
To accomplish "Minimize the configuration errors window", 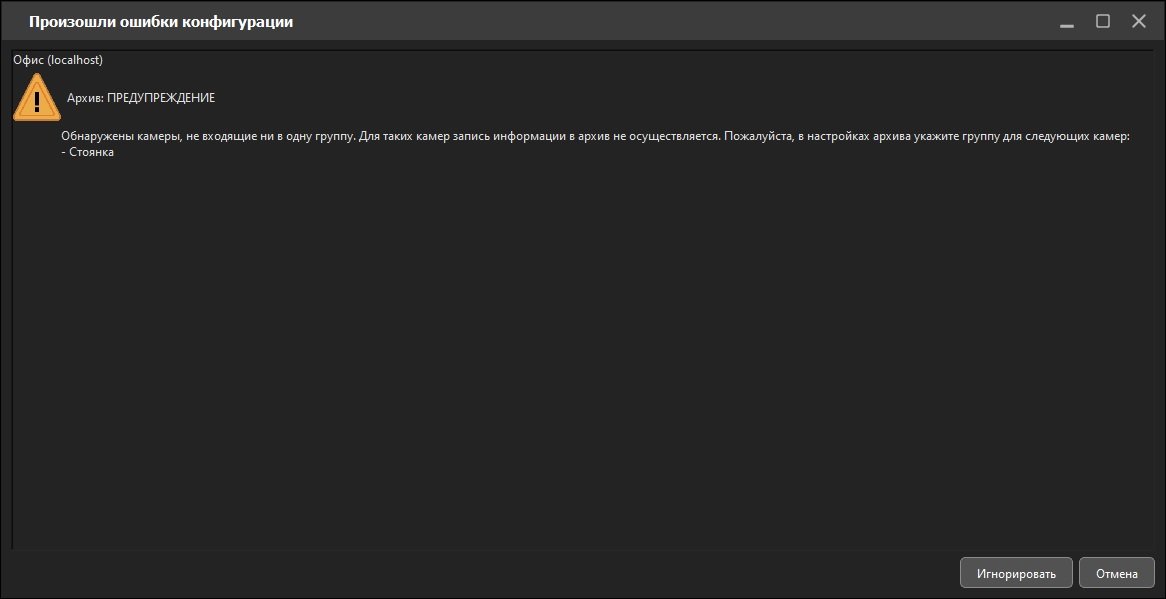I will coord(1067,22).
